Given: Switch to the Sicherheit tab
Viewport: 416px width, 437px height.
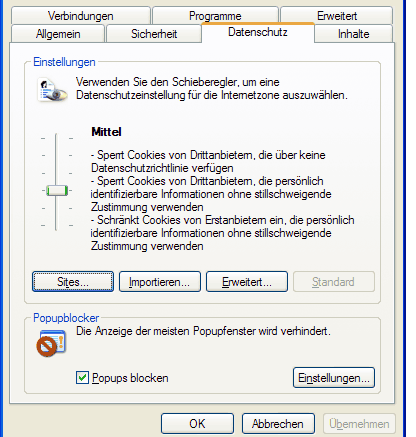Looking at the screenshot, I should (x=154, y=34).
